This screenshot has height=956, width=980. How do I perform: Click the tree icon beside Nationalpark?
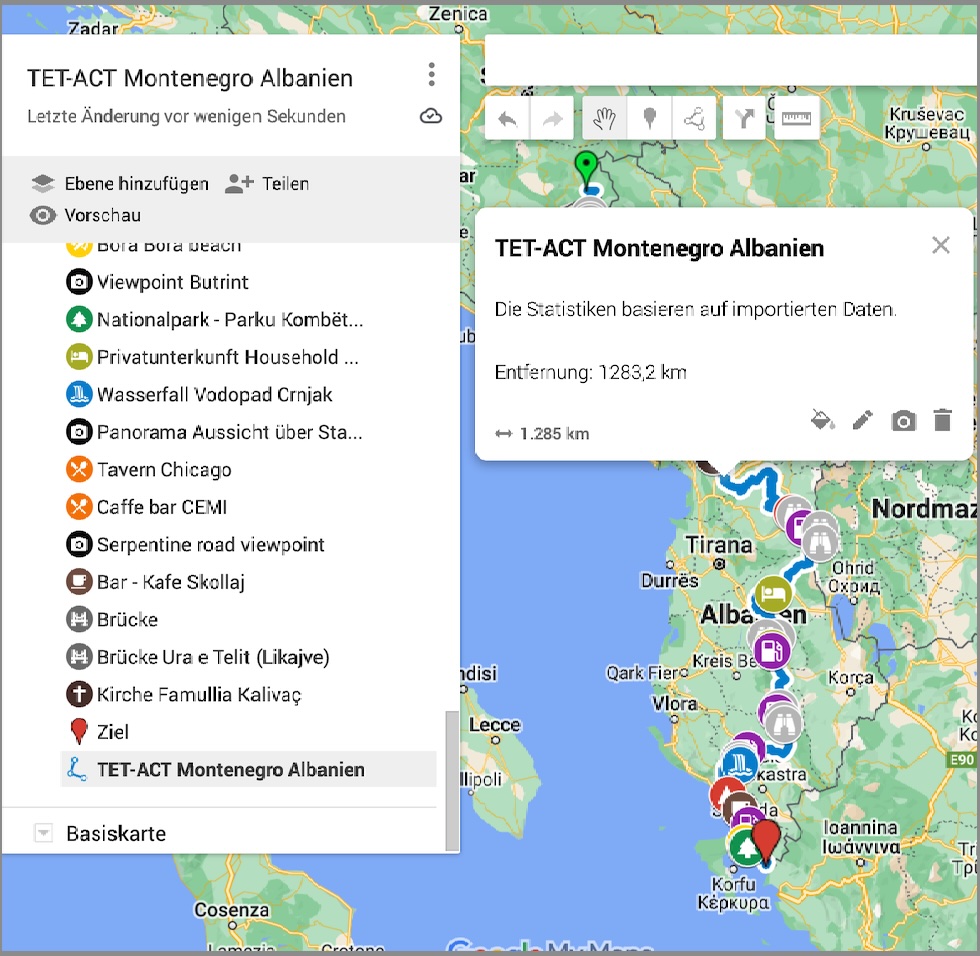click(x=79, y=320)
